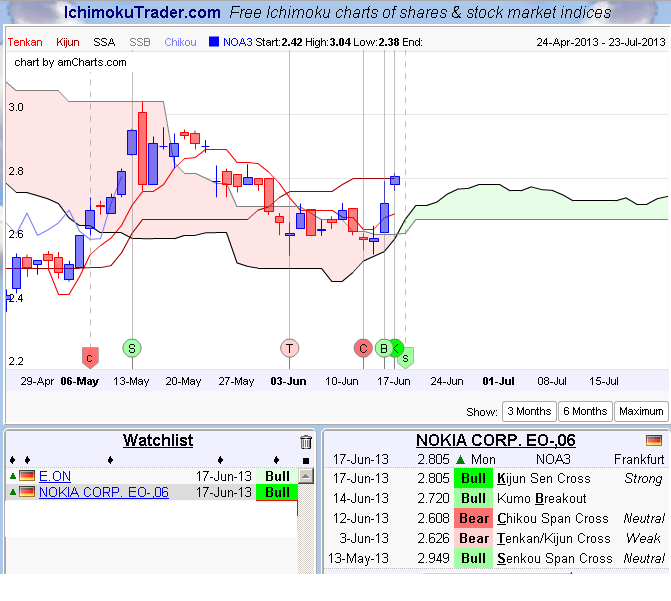This screenshot has height=601, width=671.
Task: Click the red 'c' pentagon marker near 06-May
Action: pyautogui.click(x=90, y=358)
